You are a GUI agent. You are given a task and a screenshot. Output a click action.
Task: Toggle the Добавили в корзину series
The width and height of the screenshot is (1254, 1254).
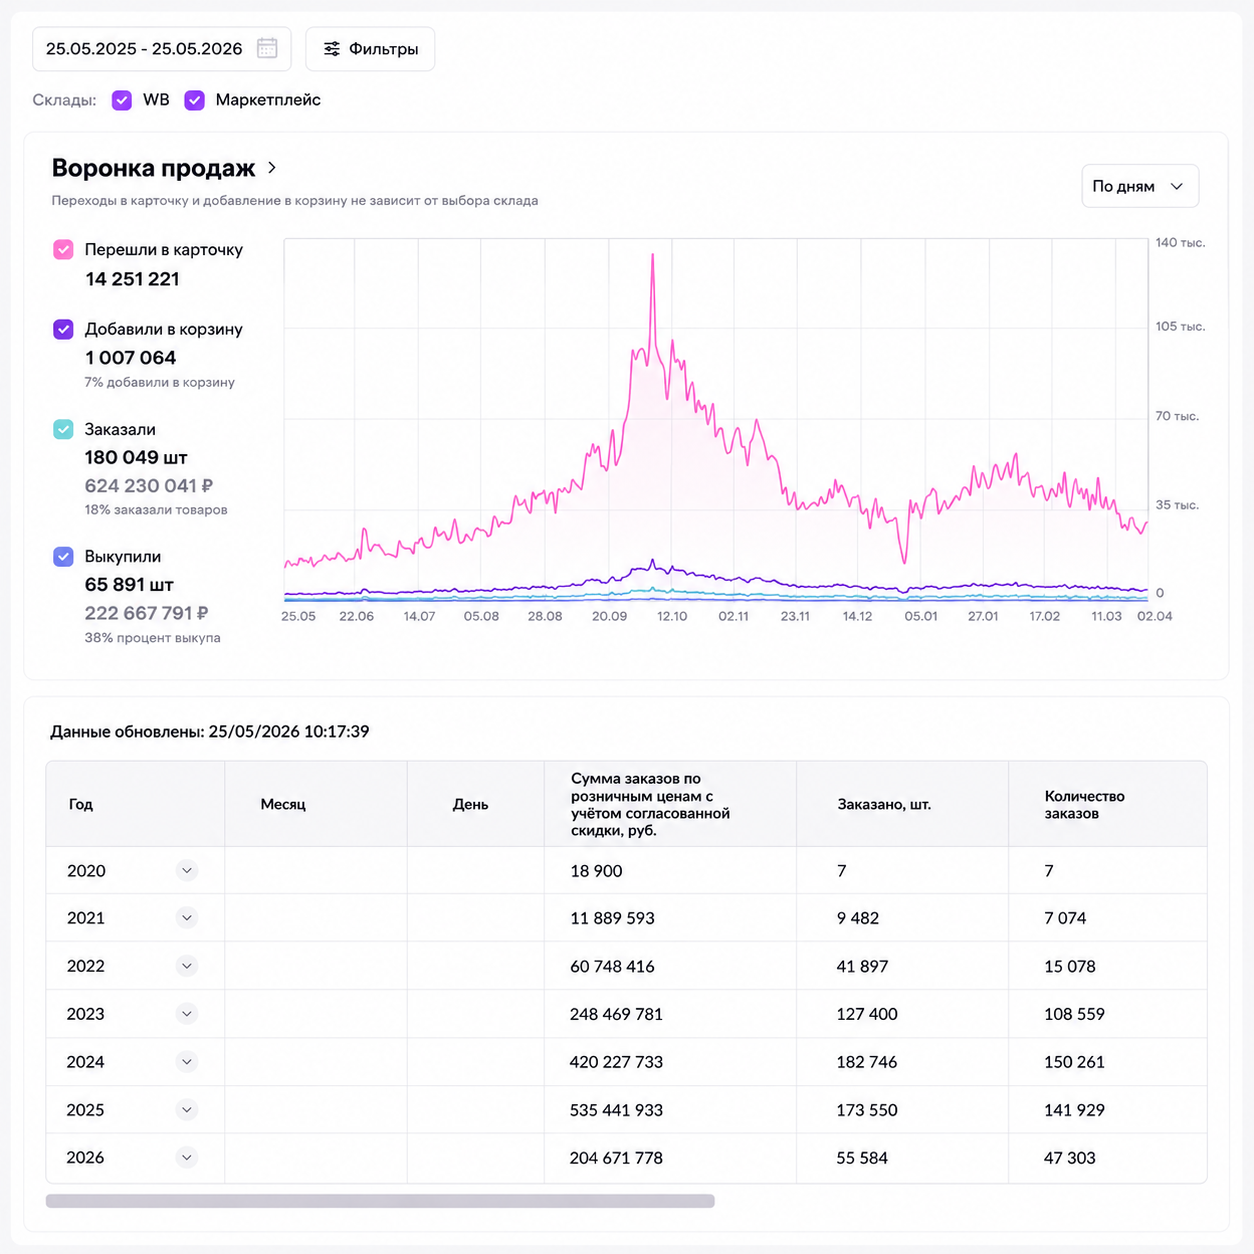(63, 329)
